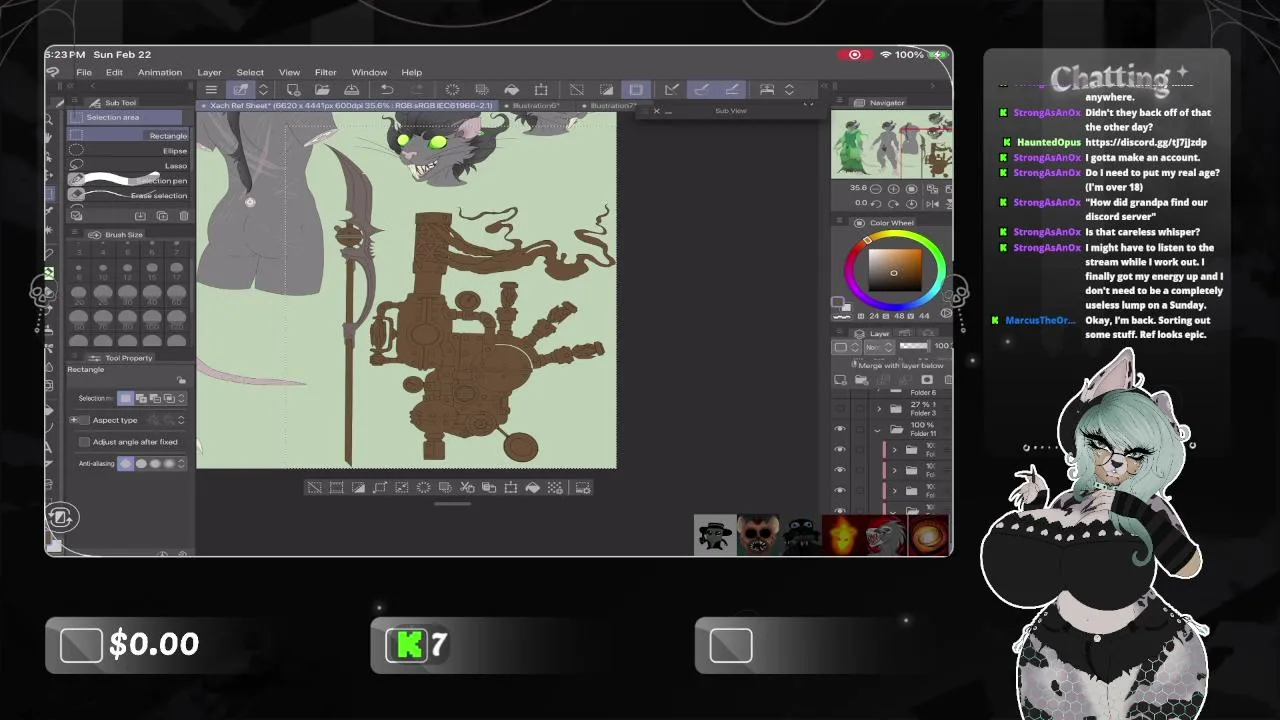1280x720 pixels.
Task: Open the Window menu
Action: tap(369, 72)
